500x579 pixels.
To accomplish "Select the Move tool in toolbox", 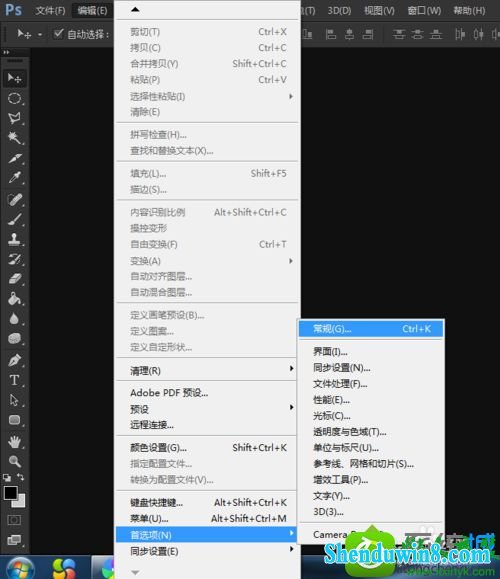I will point(14,78).
